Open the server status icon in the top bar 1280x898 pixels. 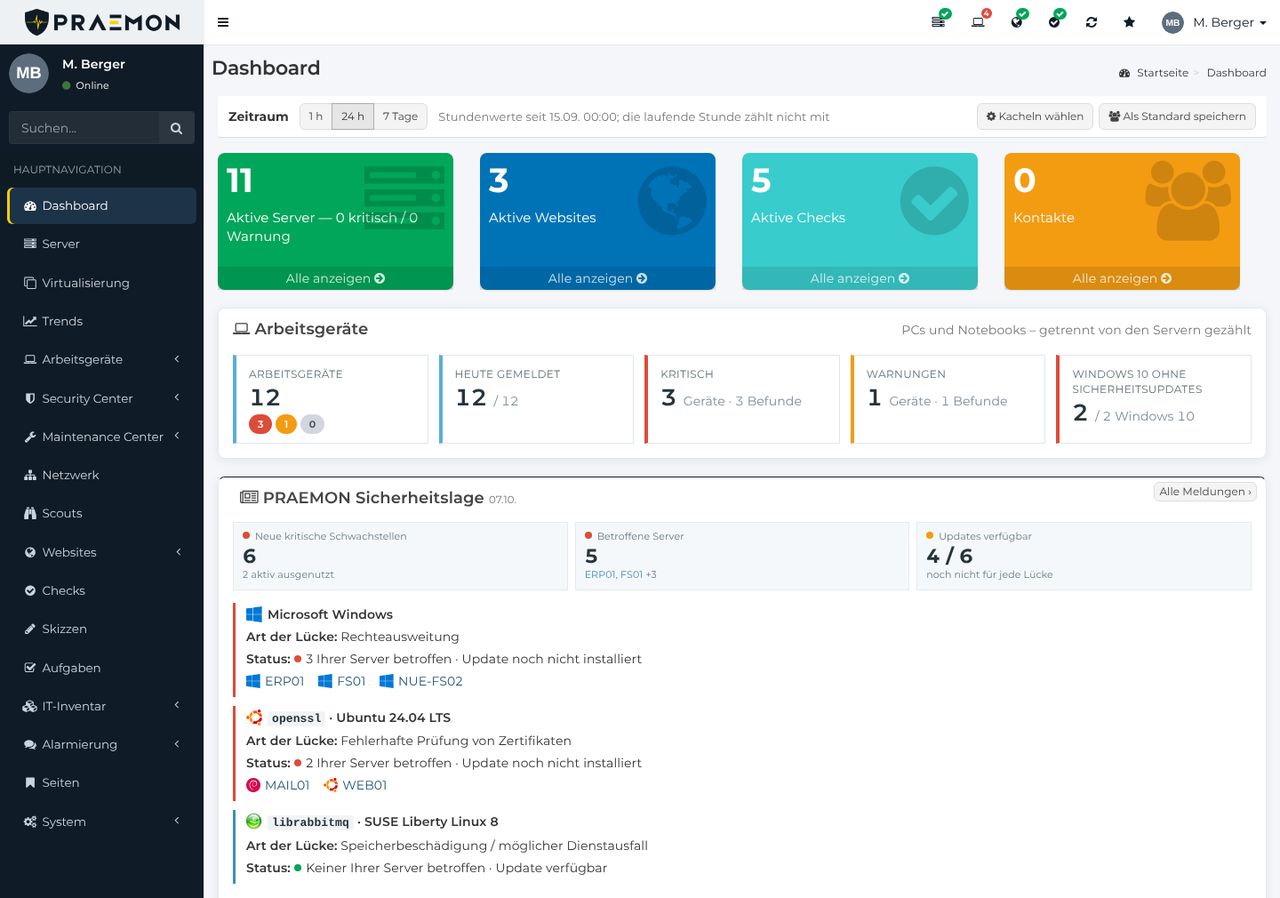(938, 22)
